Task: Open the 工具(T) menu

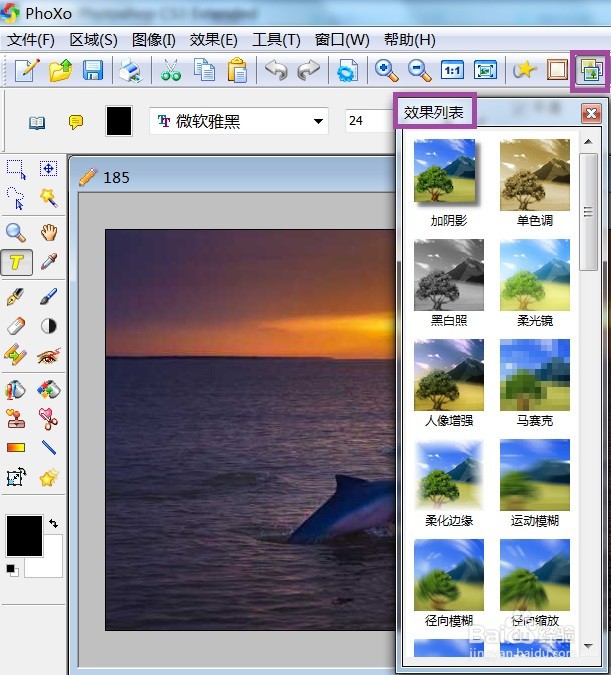Action: point(276,40)
